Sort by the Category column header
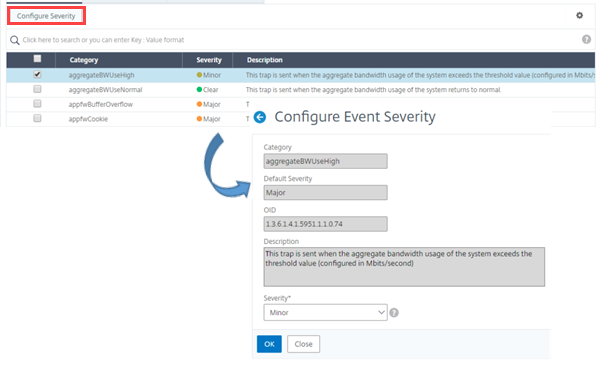 (x=84, y=60)
